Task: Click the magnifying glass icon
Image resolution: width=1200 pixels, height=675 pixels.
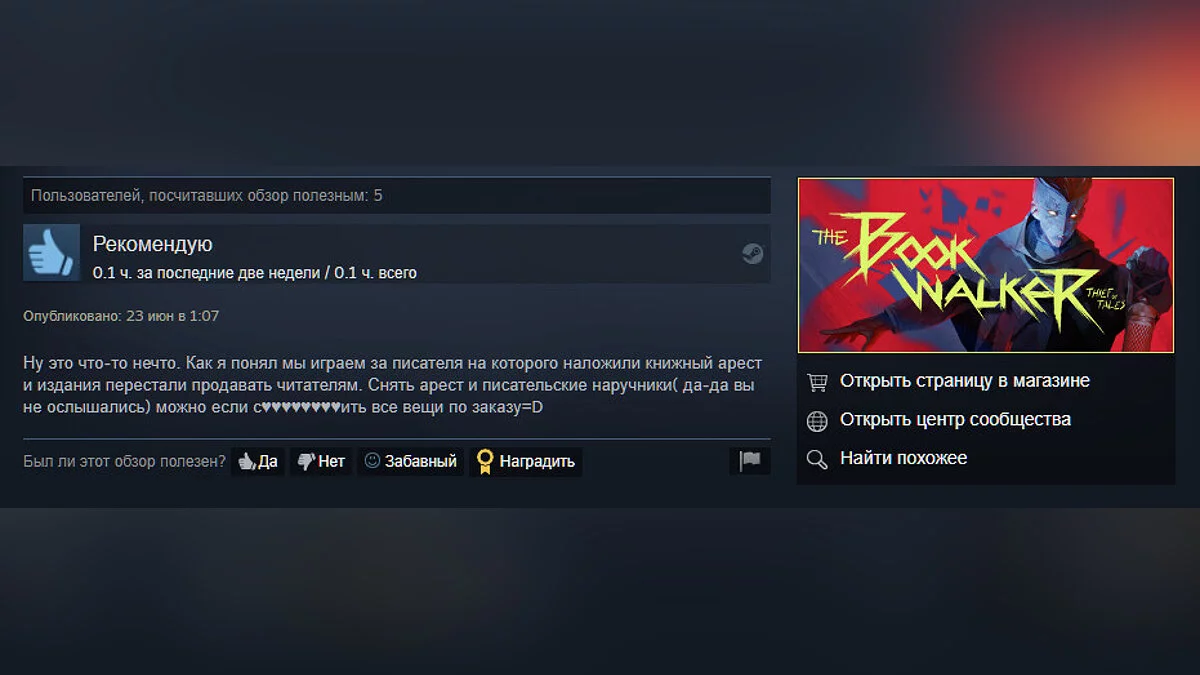Action: tap(817, 460)
